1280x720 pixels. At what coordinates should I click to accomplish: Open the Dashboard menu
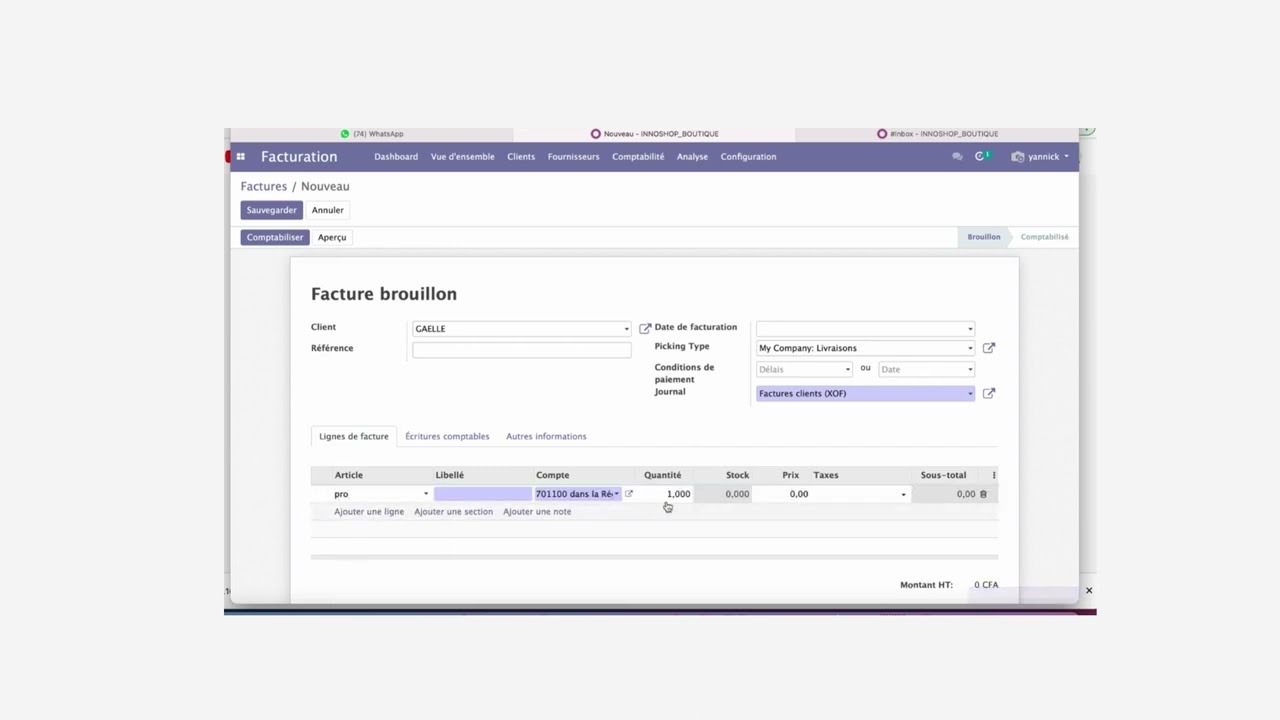396,157
